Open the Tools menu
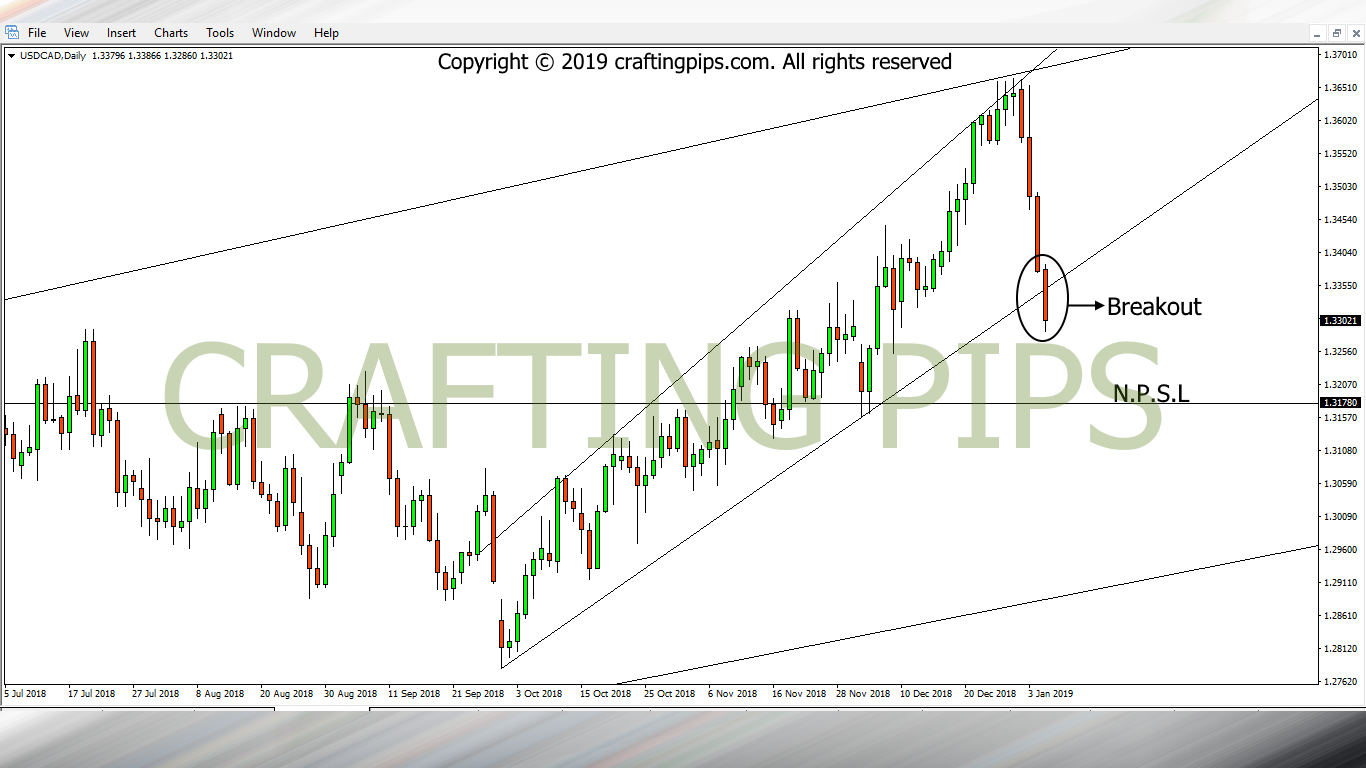 click(220, 33)
